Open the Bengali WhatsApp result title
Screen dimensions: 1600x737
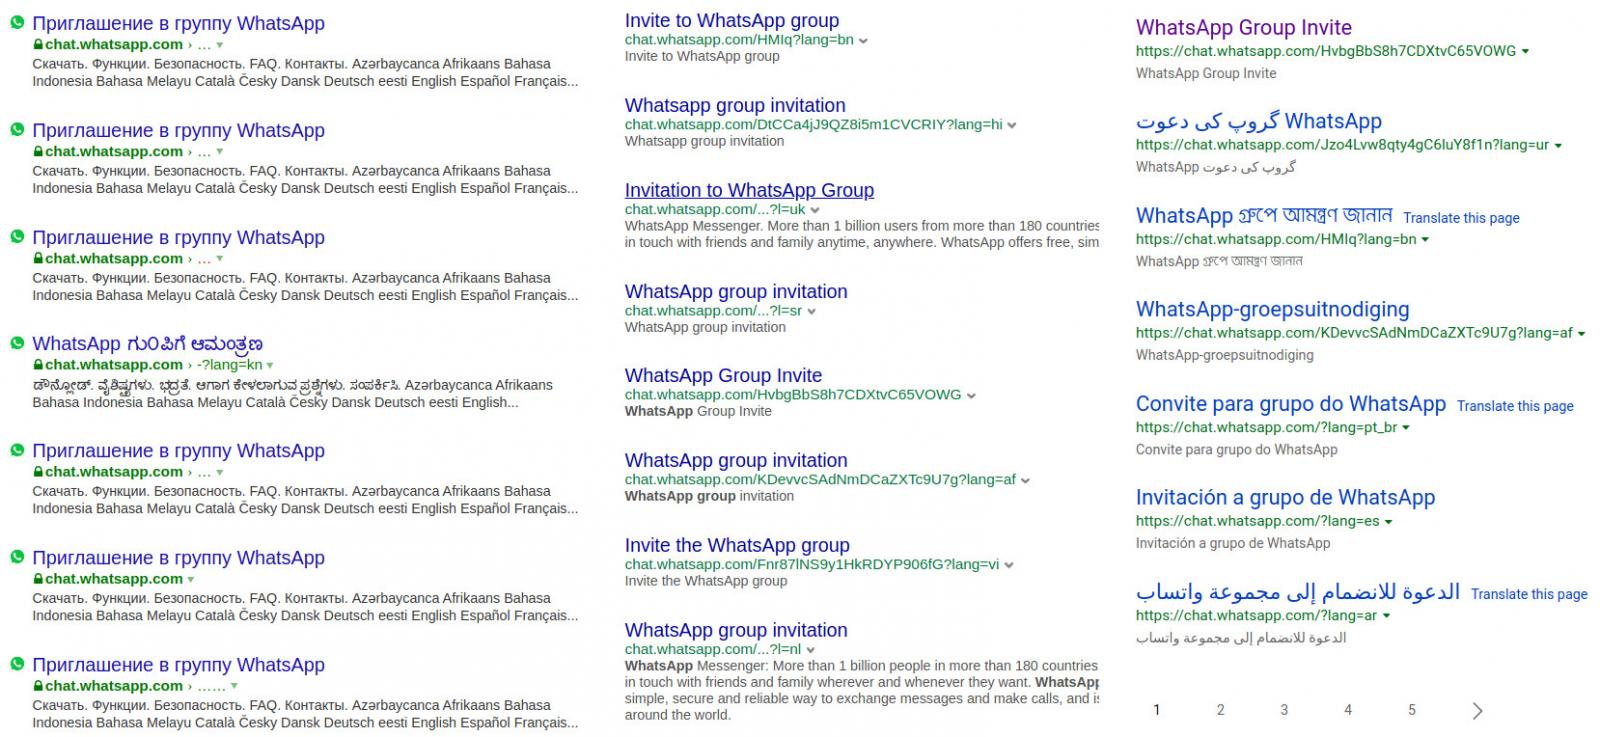[x=1264, y=215]
